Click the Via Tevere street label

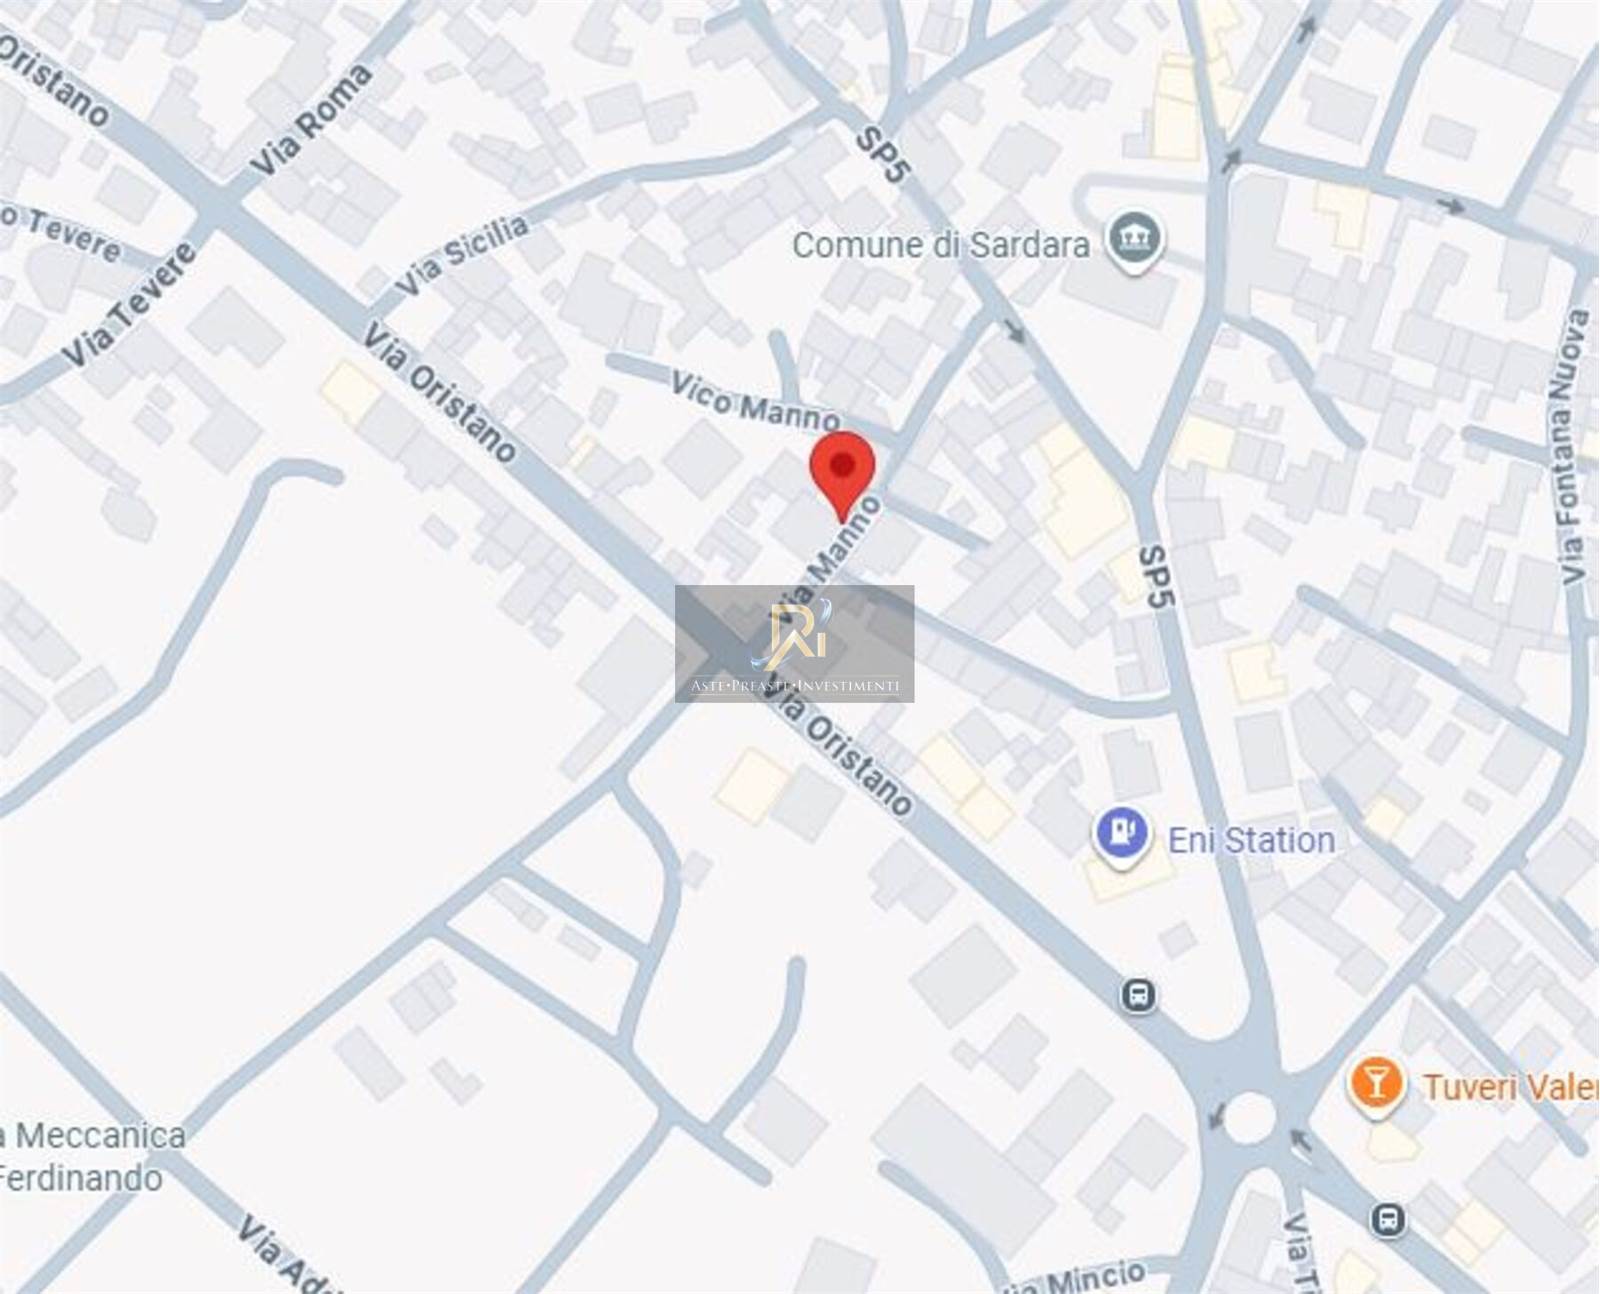[129, 303]
